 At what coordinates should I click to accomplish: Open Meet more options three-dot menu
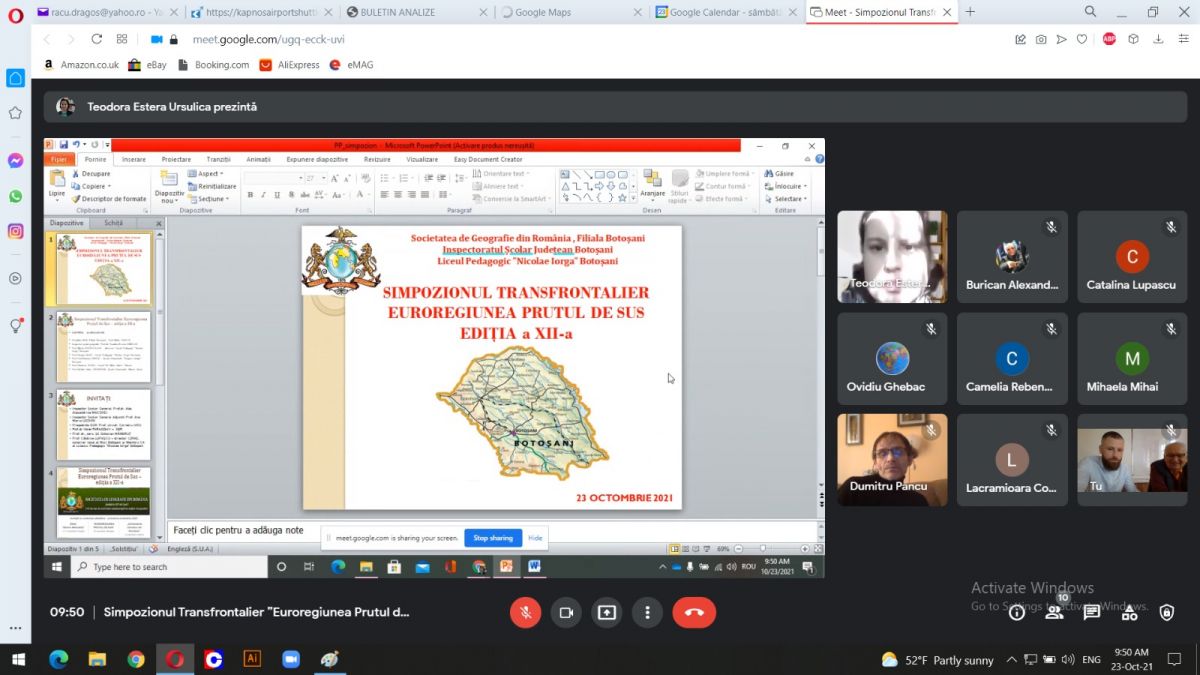[648, 612]
